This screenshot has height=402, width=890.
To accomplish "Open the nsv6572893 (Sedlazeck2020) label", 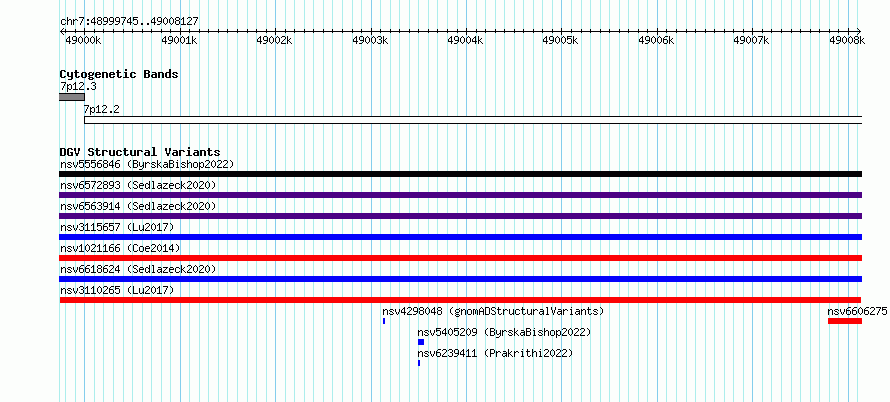I will pyautogui.click(x=138, y=185).
